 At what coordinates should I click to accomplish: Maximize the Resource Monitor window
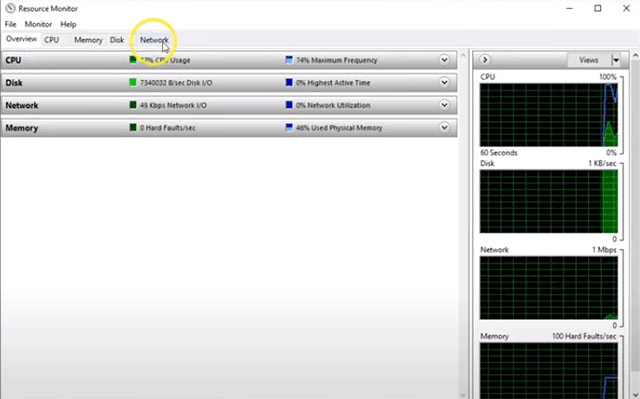[598, 8]
